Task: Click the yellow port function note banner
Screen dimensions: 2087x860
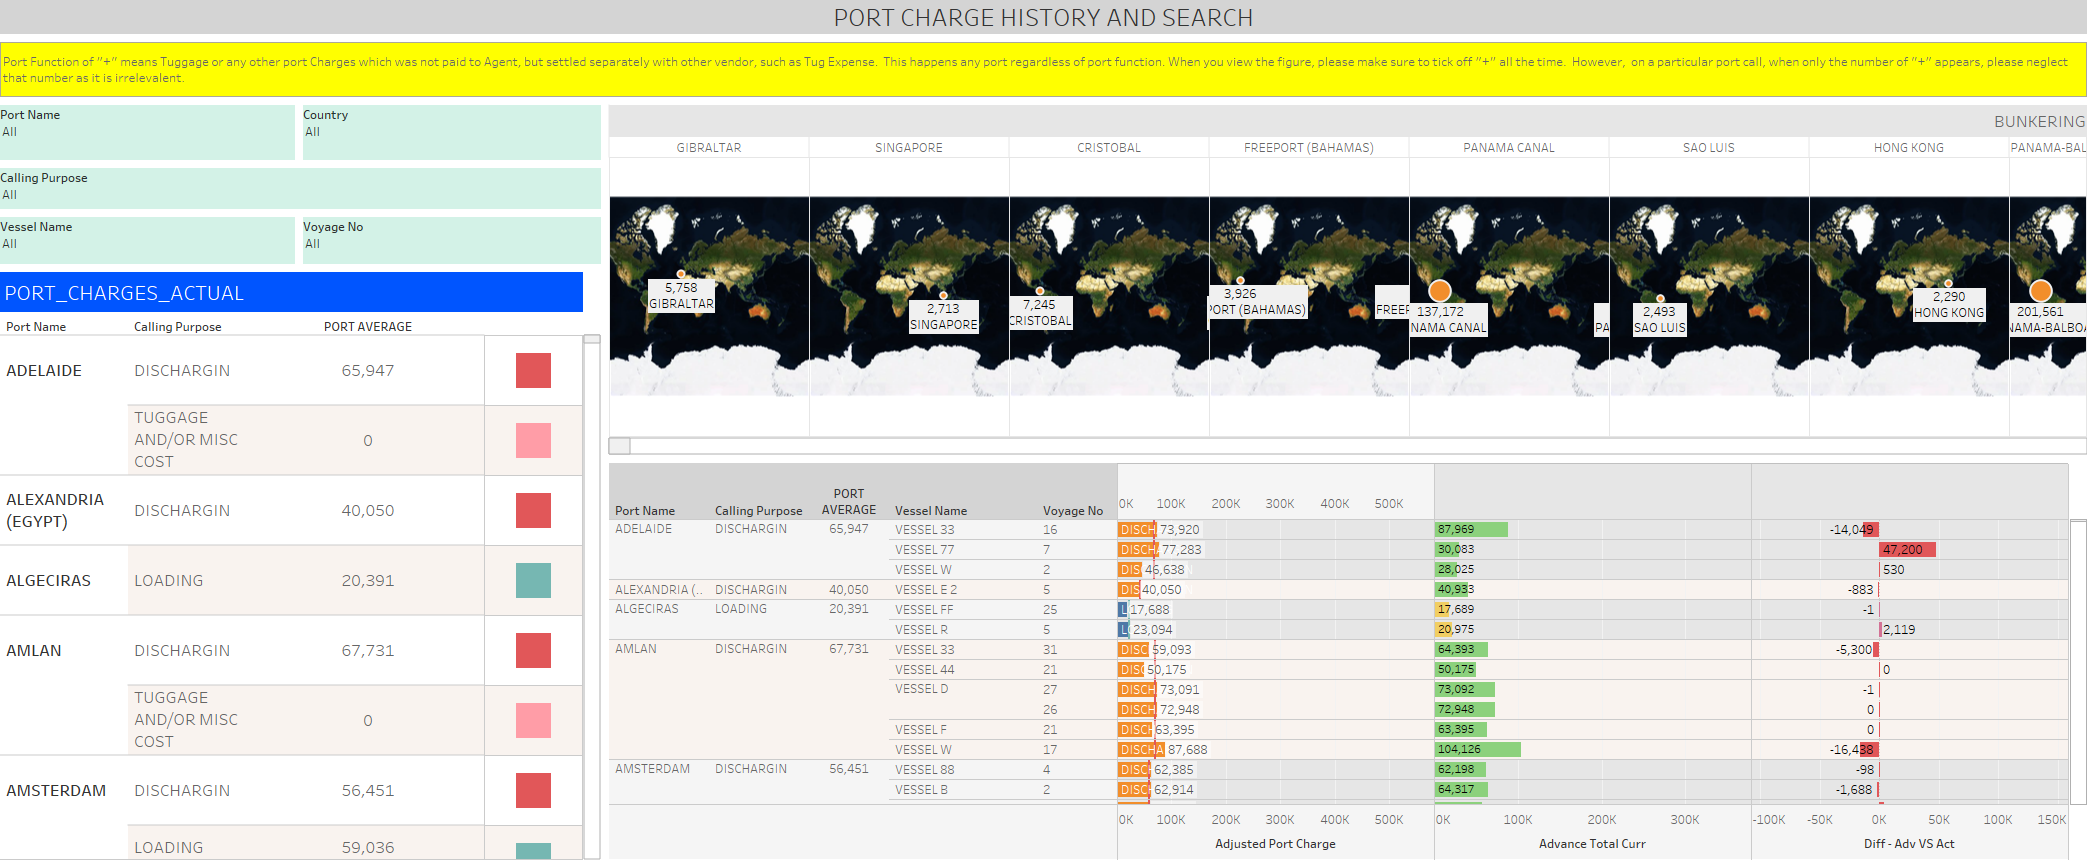Action: coord(1043,69)
